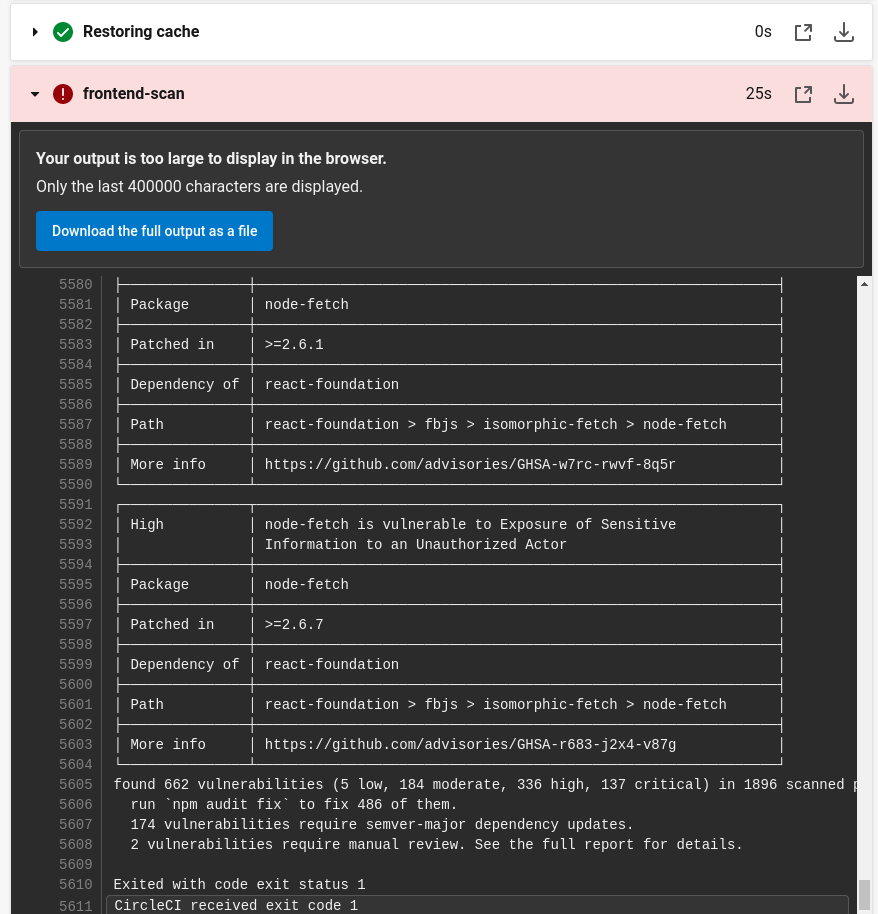Click line number 5611
Screen dimensions: 878x914
[76, 906]
